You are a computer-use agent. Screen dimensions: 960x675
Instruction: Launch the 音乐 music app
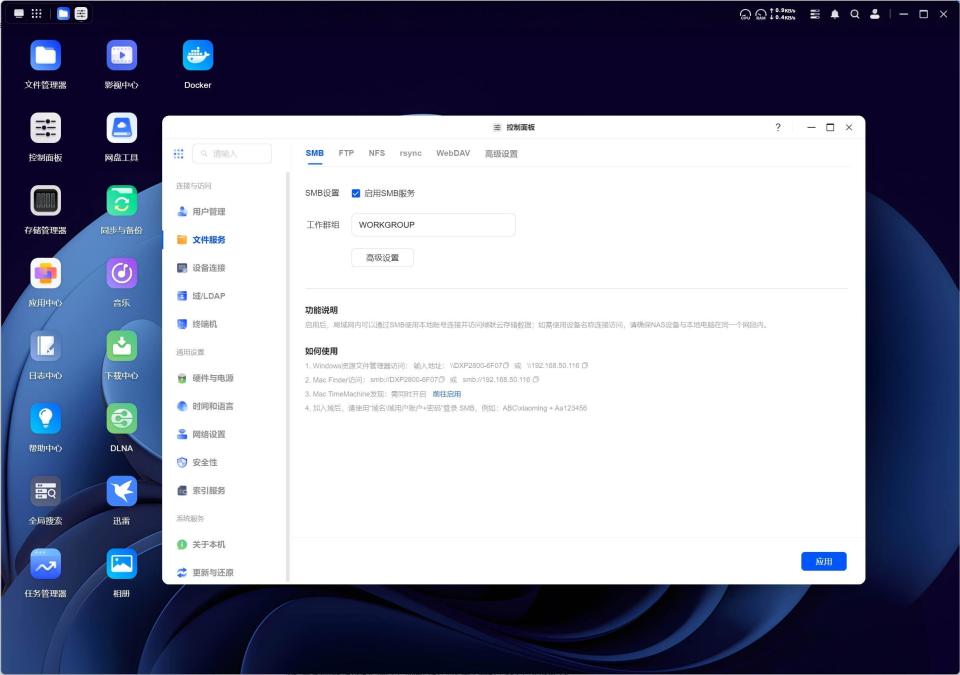coord(121,273)
